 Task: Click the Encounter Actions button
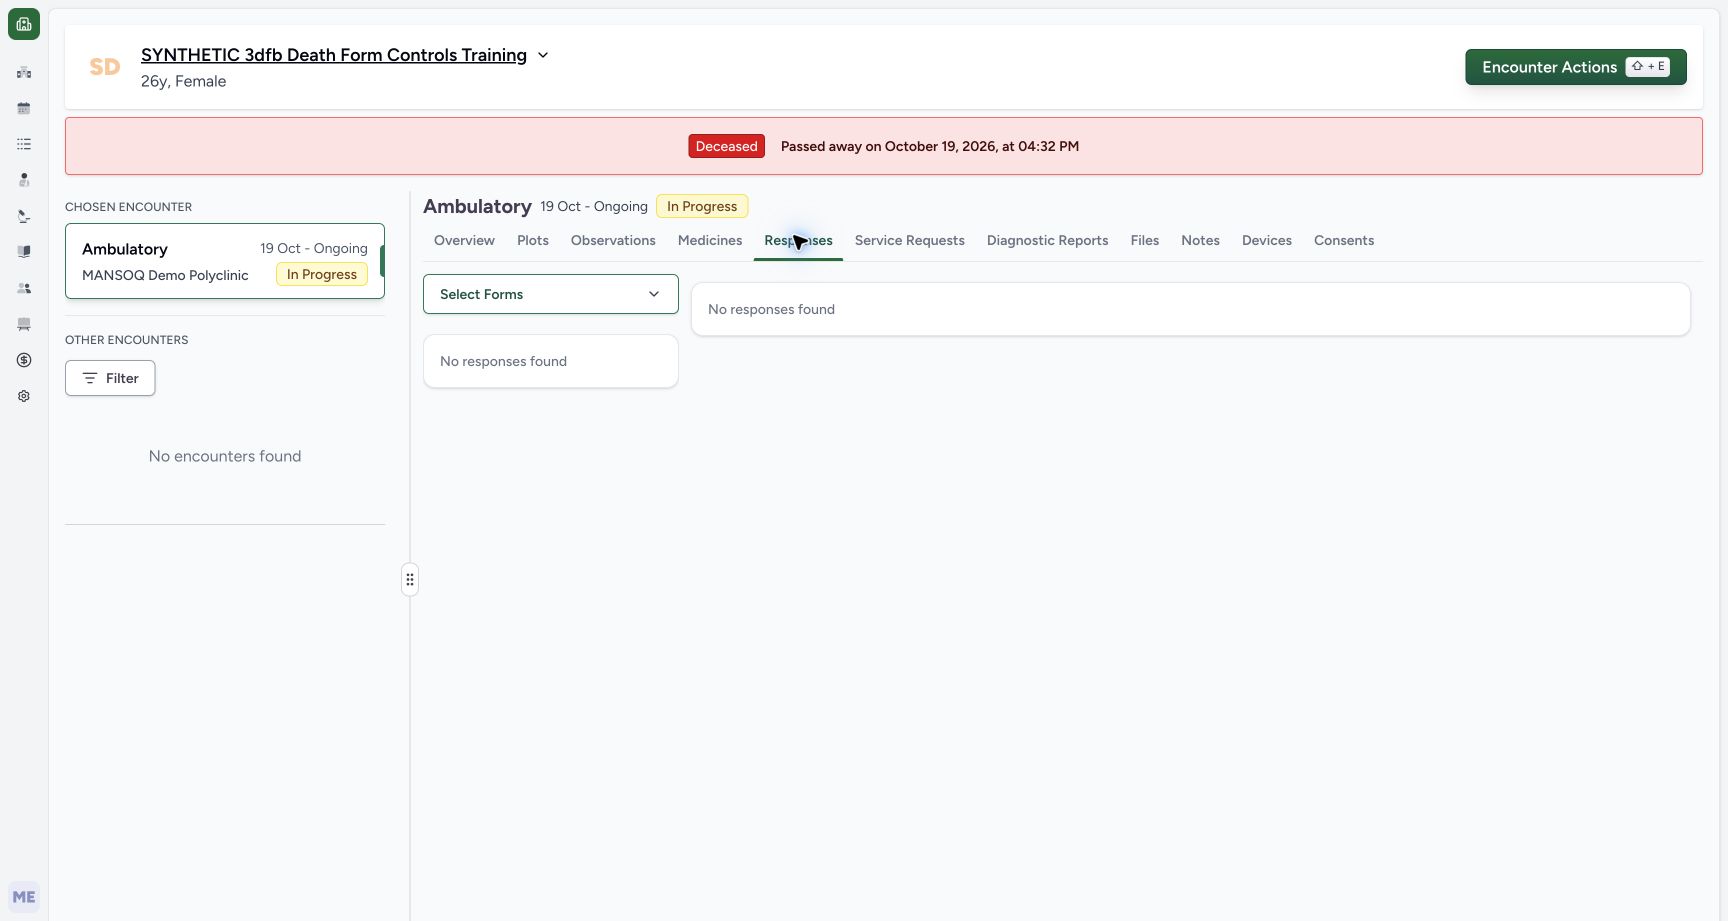tap(1576, 67)
